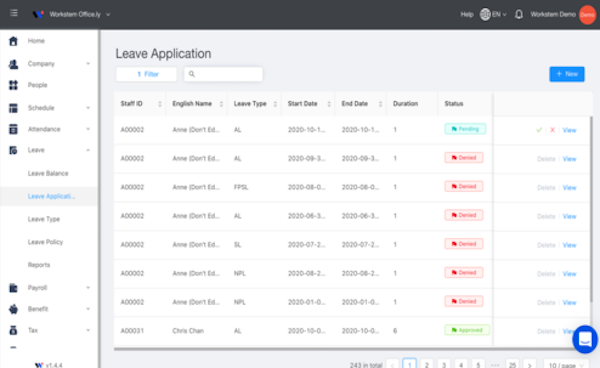Click the 1 Filter button
This screenshot has width=600, height=368.
pos(147,74)
